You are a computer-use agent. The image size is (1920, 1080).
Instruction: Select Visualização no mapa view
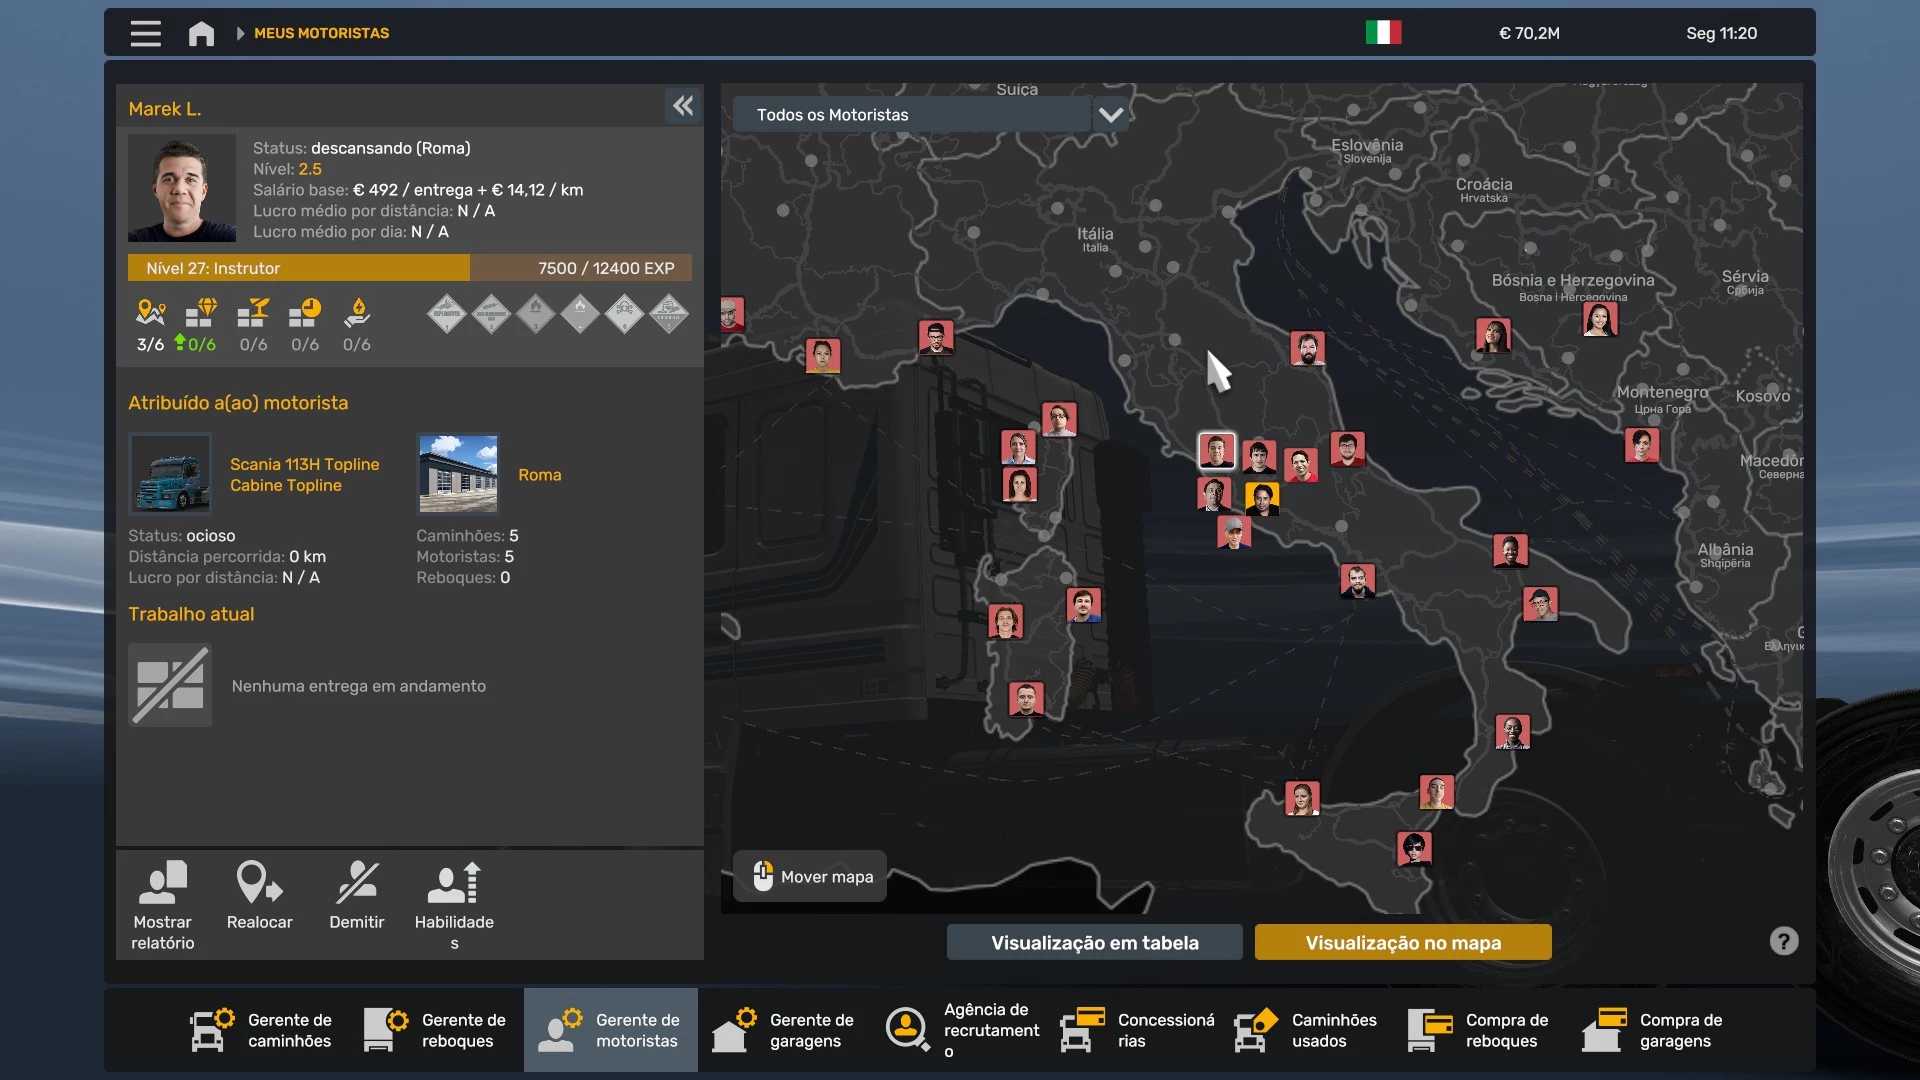pyautogui.click(x=1402, y=942)
